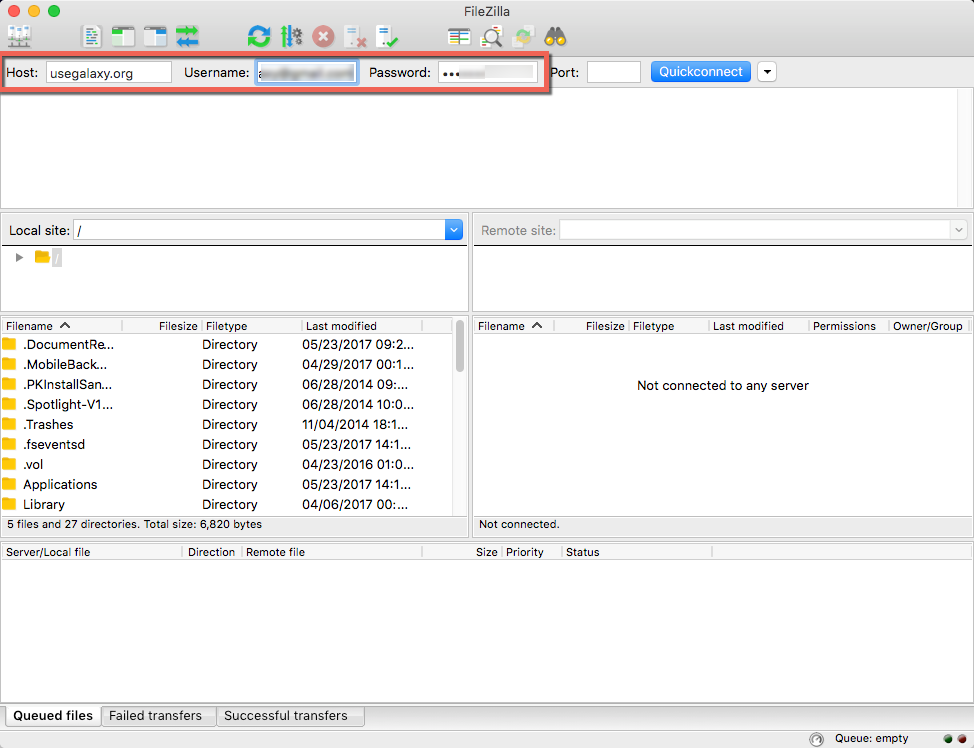Sort local files by Last modified column
The image size is (974, 748).
click(x=362, y=326)
